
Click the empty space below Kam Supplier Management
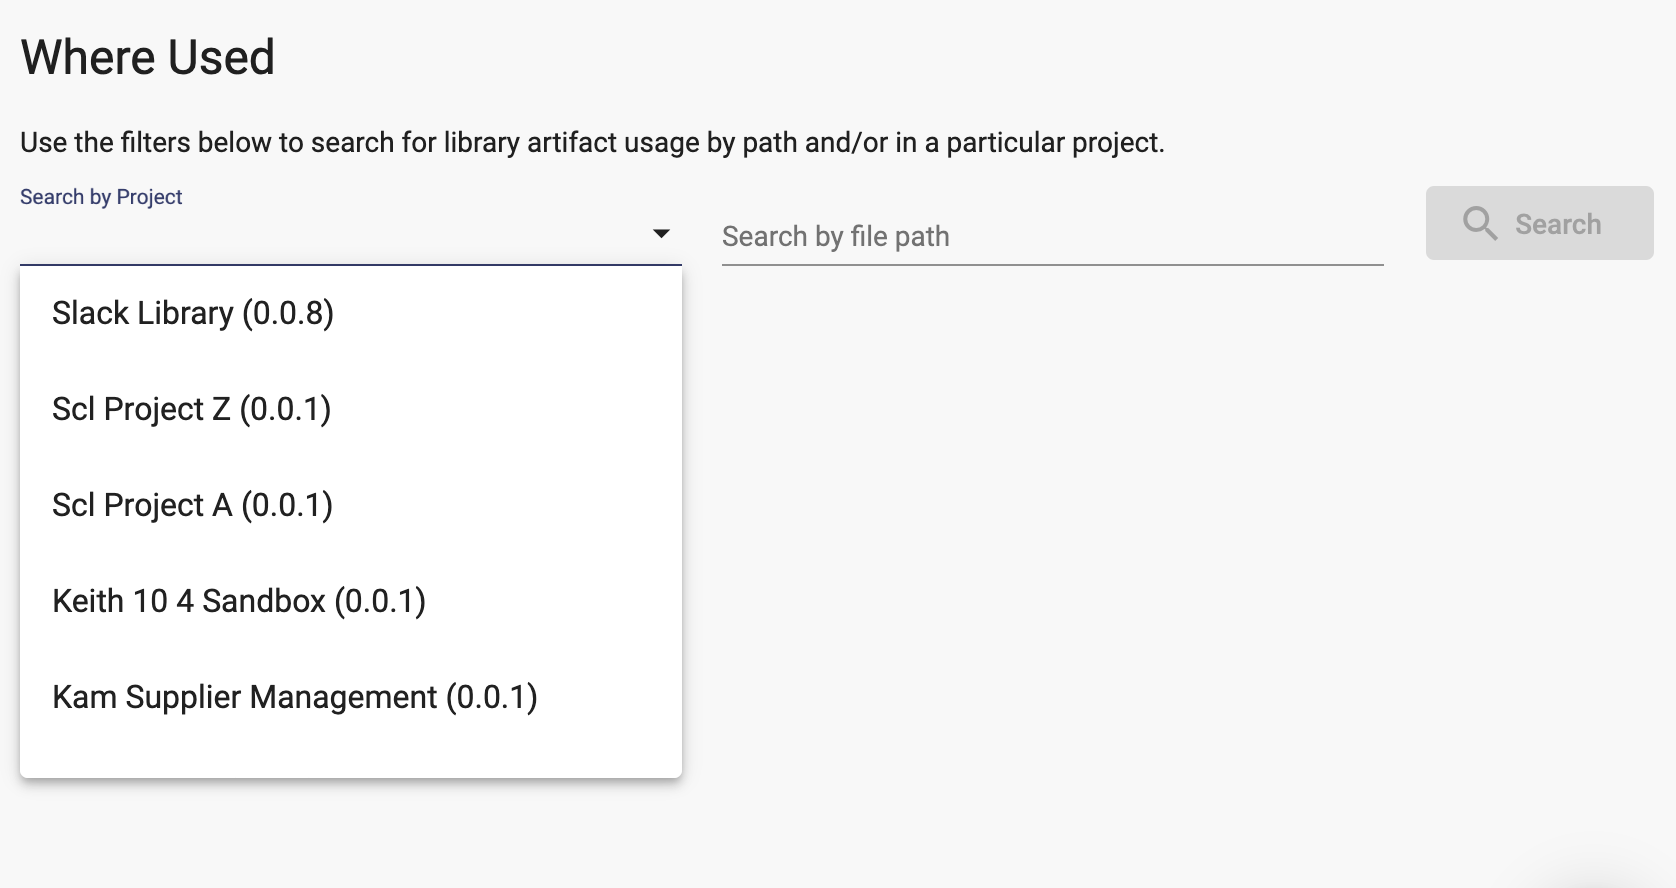point(351,760)
